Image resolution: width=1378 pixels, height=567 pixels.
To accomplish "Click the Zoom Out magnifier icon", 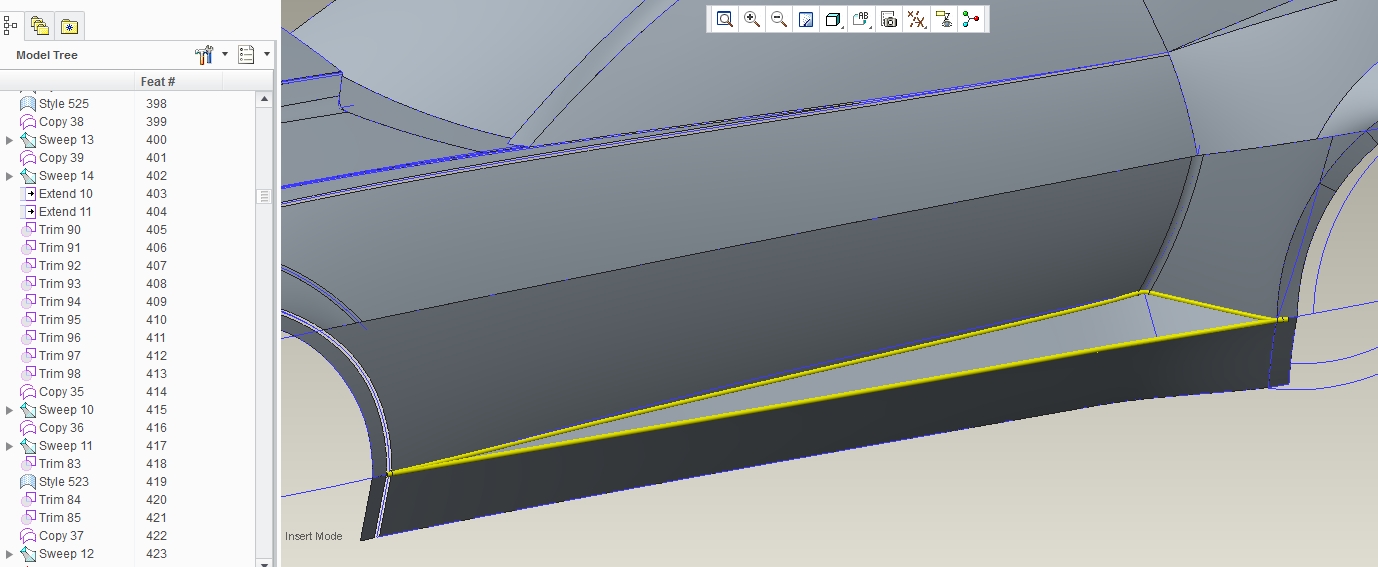I will click(x=779, y=19).
